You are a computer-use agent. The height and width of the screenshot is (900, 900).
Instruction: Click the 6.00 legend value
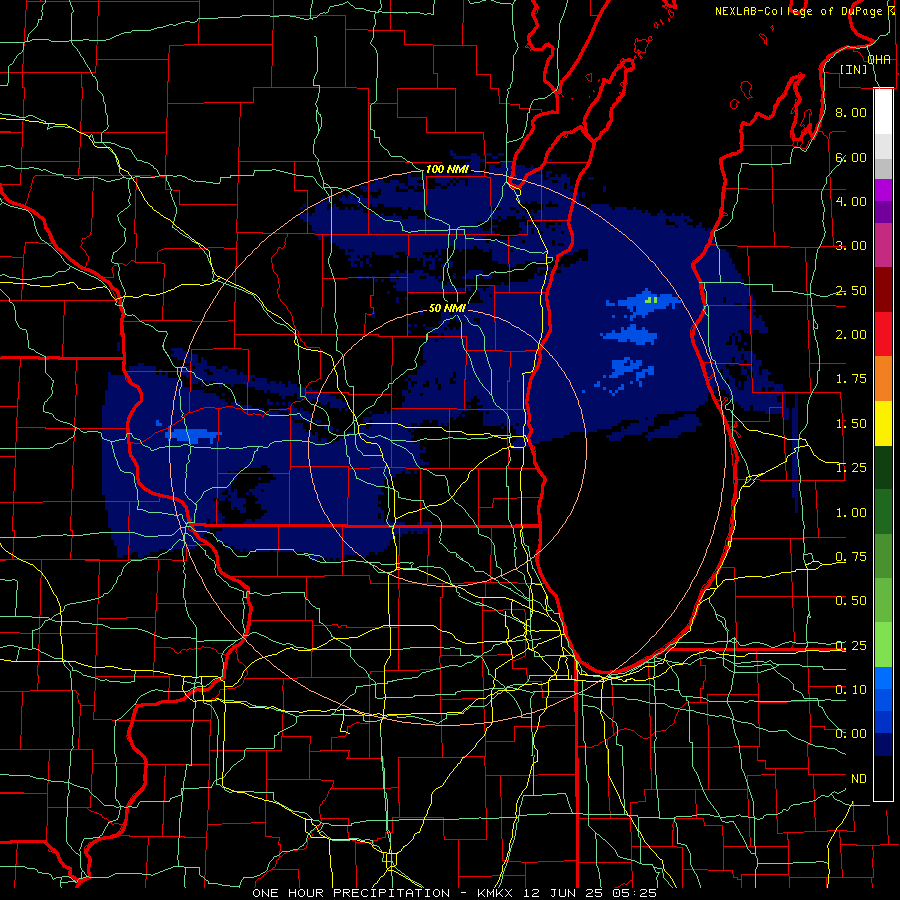(851, 157)
